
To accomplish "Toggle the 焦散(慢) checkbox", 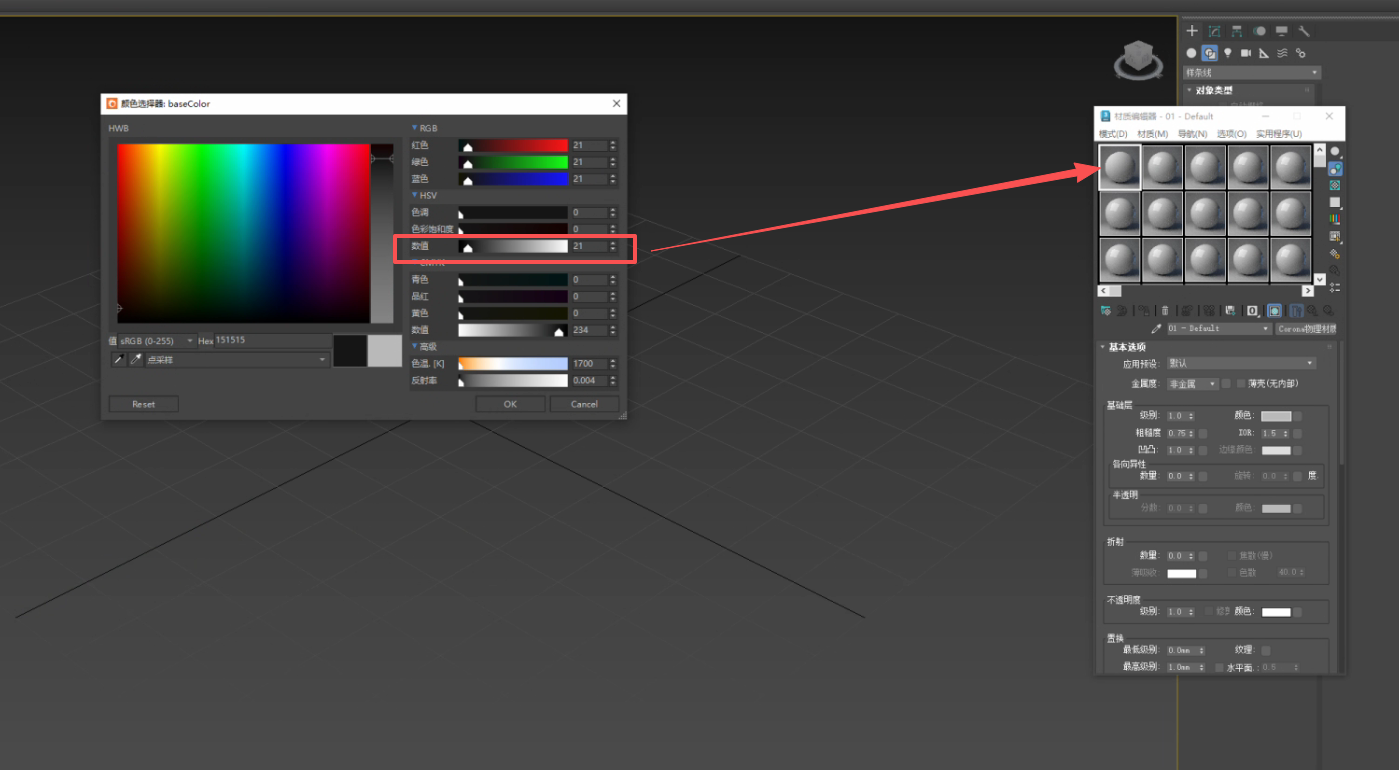I will tap(1232, 556).
